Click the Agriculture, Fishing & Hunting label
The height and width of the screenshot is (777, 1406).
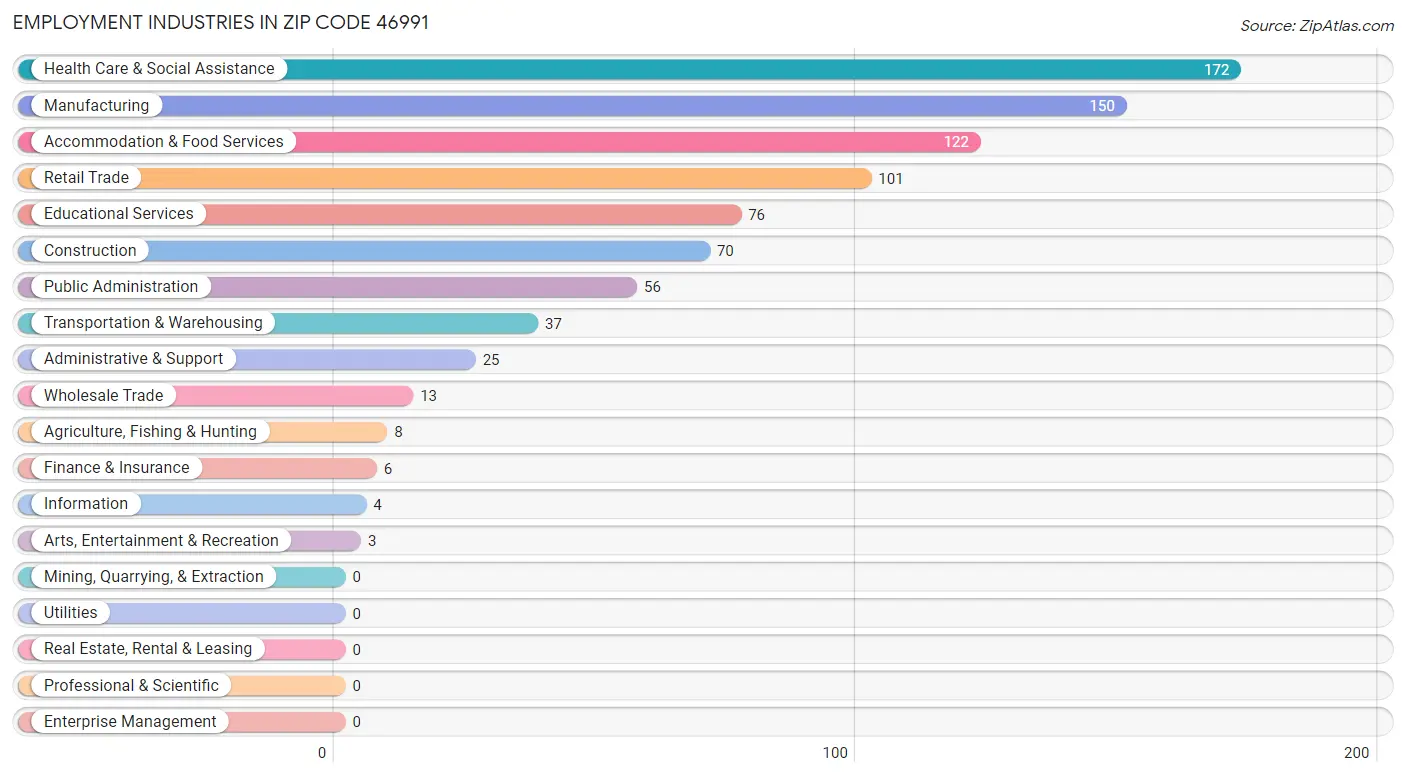(x=150, y=431)
